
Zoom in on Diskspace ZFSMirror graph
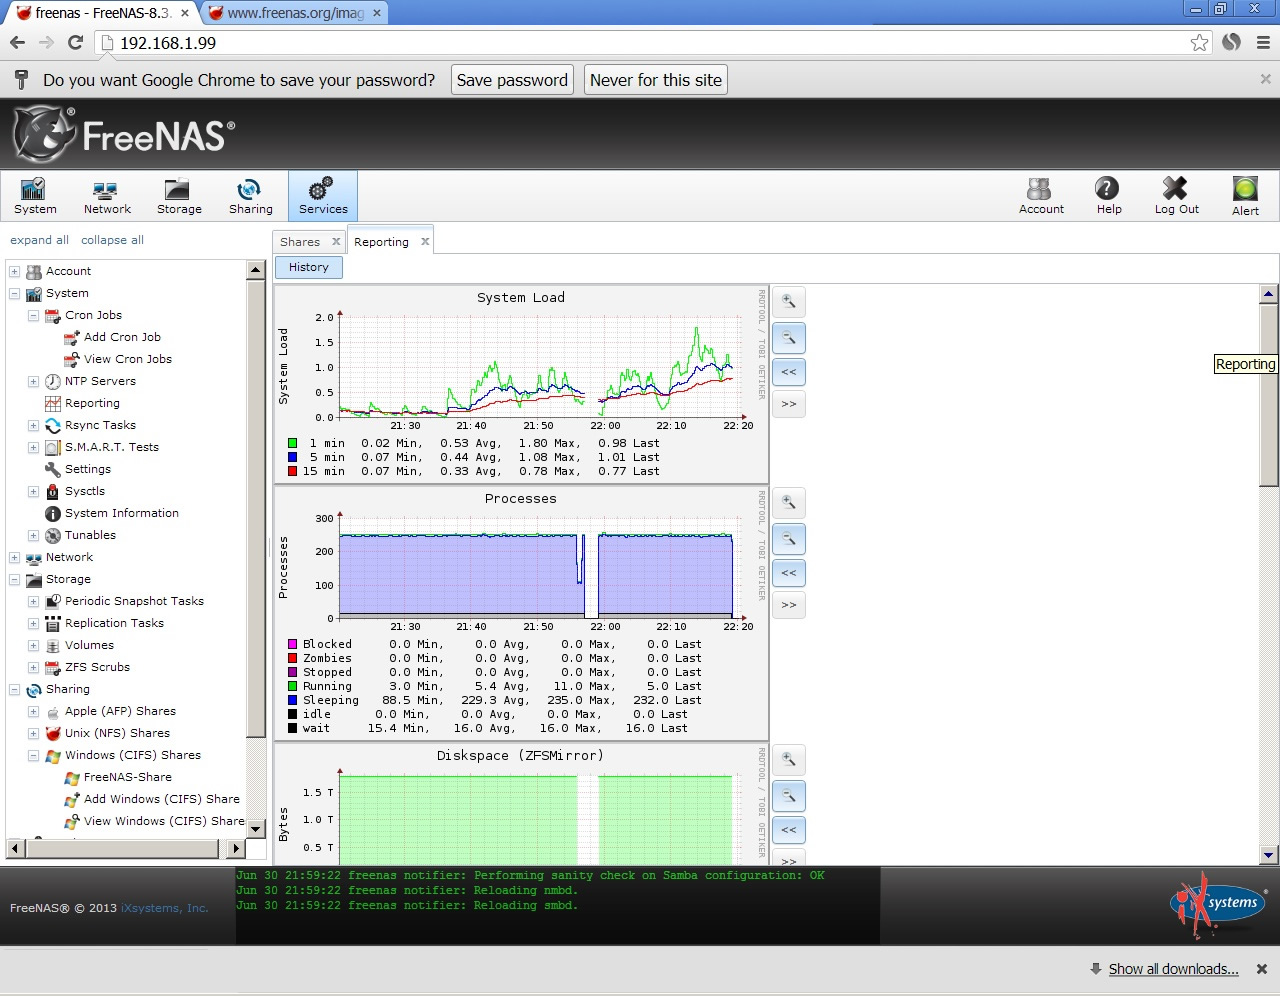coord(789,760)
